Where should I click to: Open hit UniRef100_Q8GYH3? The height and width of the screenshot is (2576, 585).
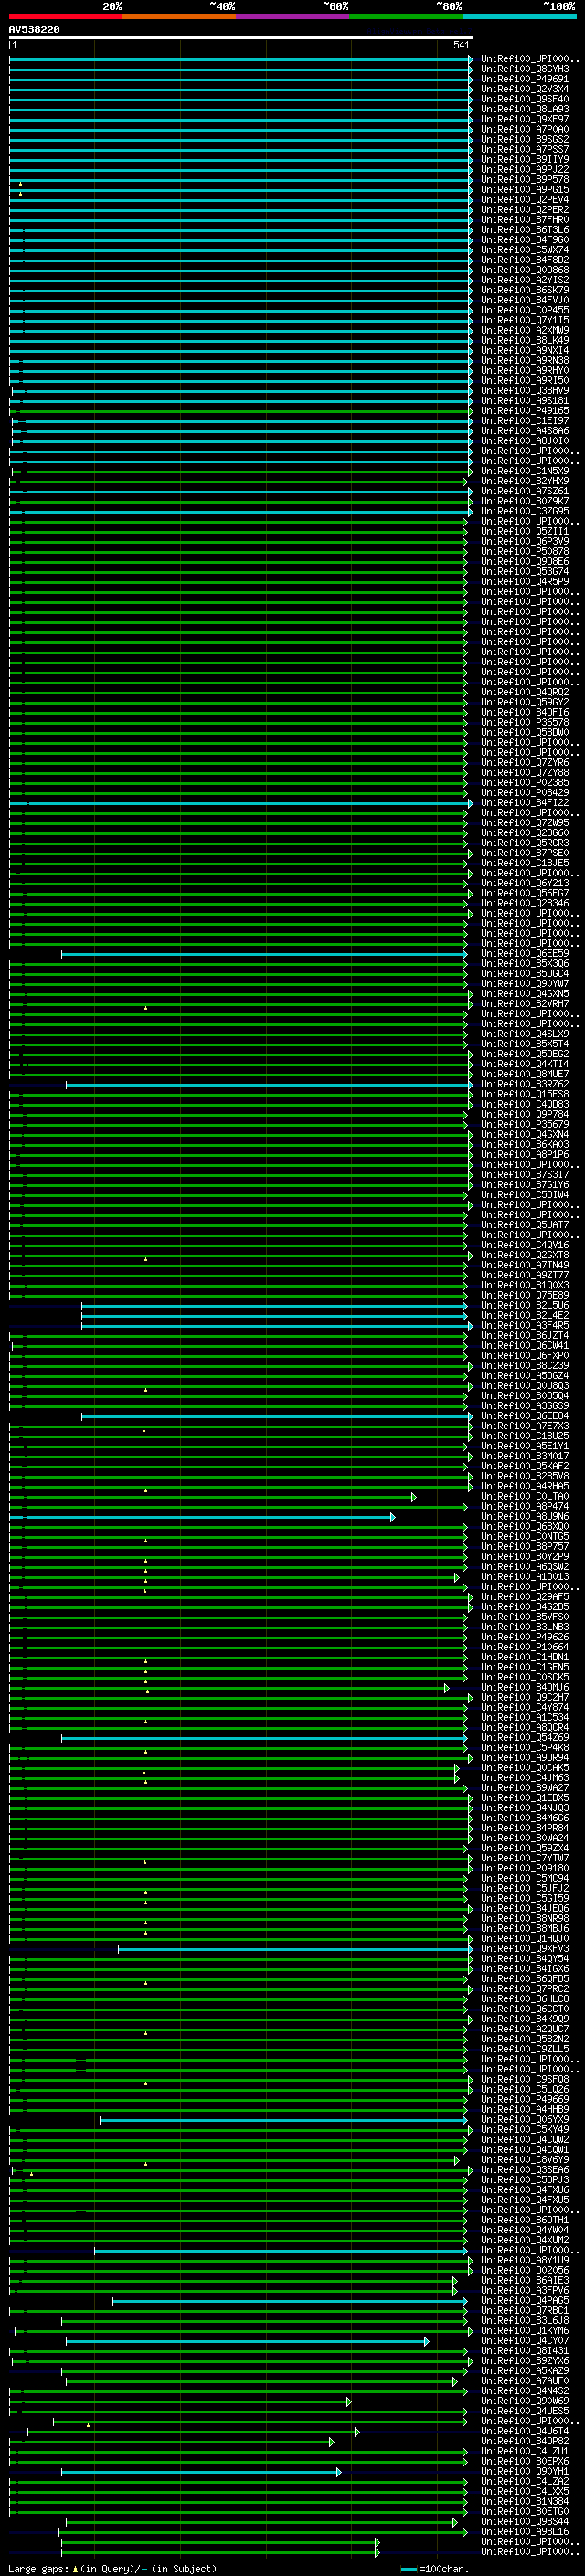point(525,69)
